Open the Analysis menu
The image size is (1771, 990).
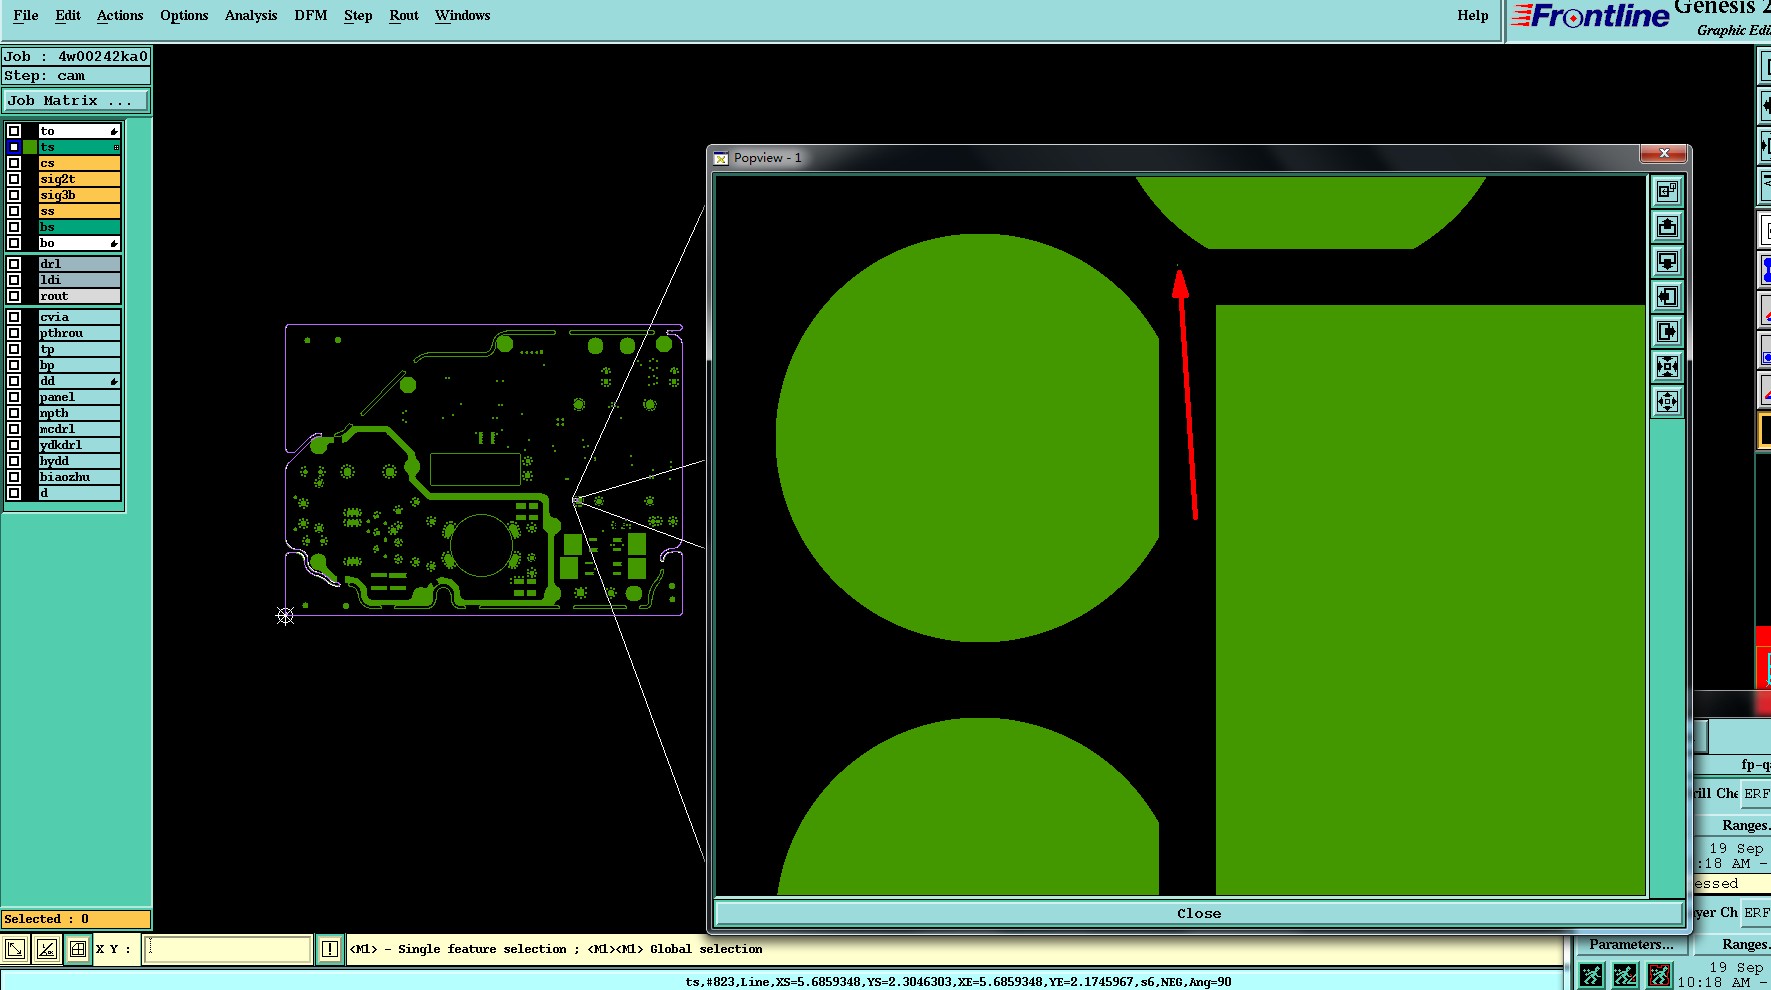tap(251, 15)
